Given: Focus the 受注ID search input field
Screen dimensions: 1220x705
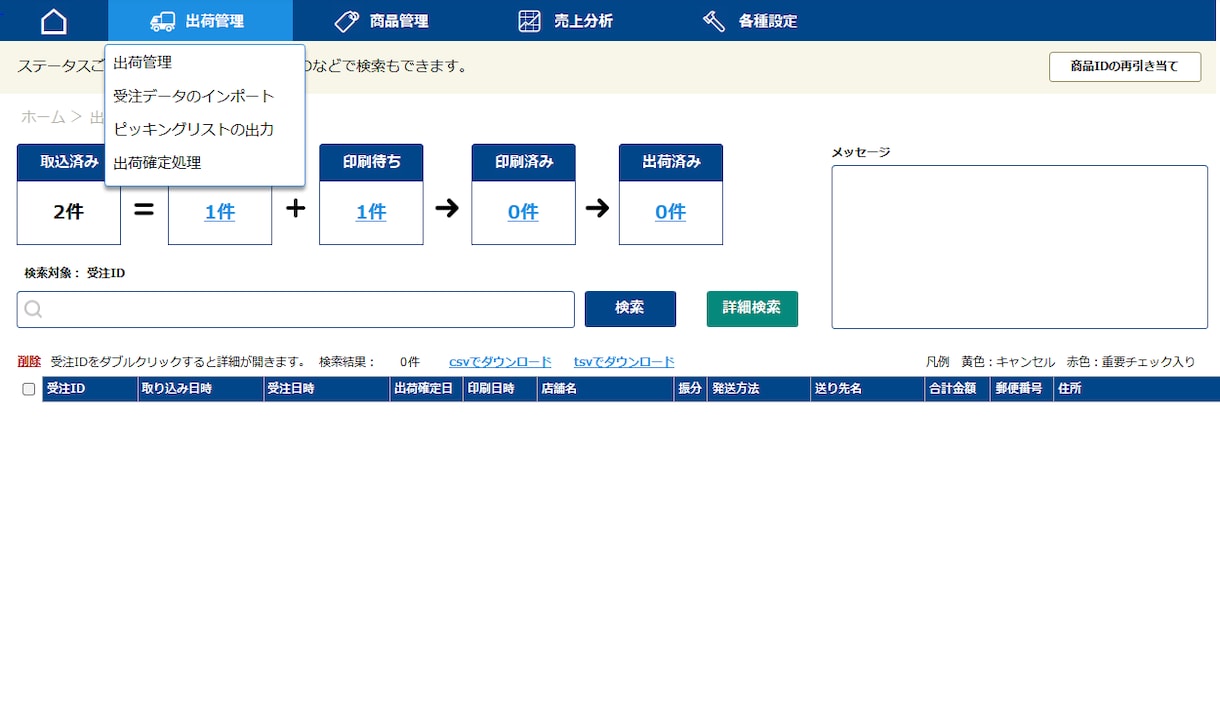Looking at the screenshot, I should click(296, 309).
